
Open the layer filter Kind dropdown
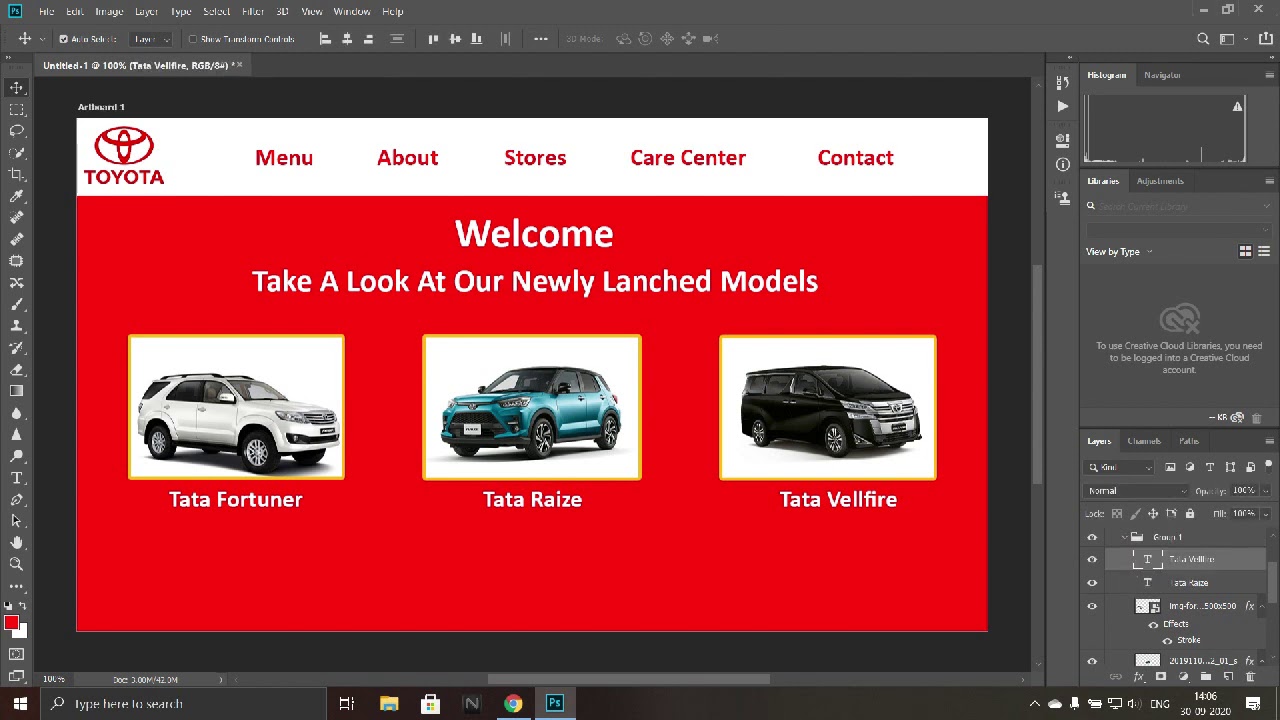coord(1120,467)
